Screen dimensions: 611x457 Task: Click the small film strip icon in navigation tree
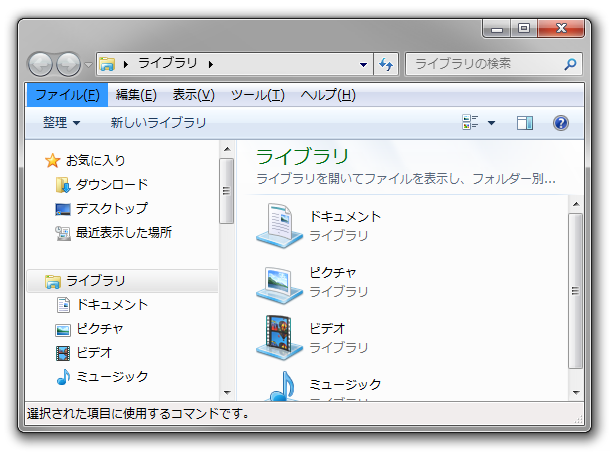coord(63,353)
